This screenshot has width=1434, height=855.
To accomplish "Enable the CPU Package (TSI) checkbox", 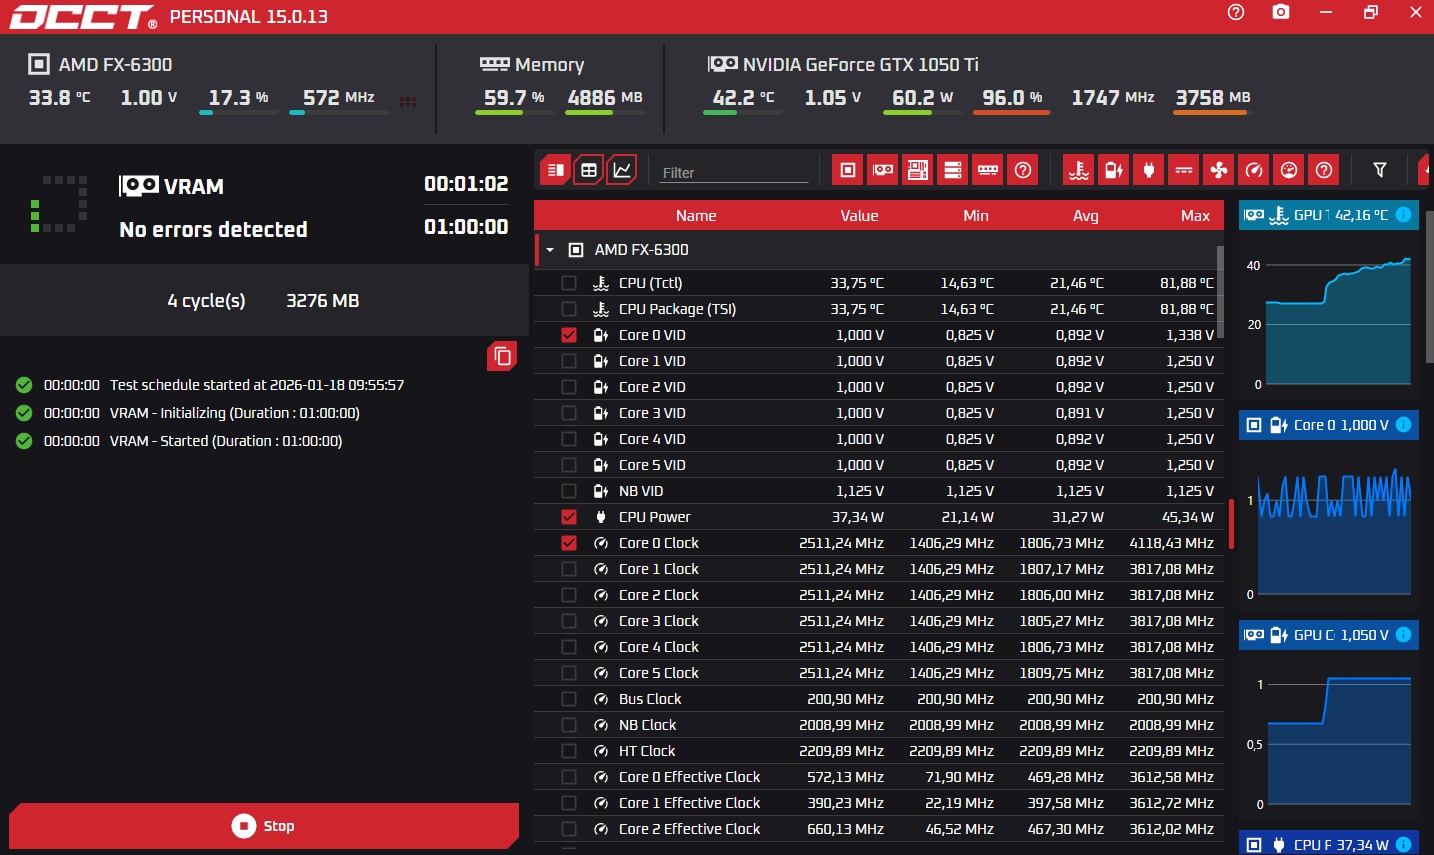I will point(569,309).
